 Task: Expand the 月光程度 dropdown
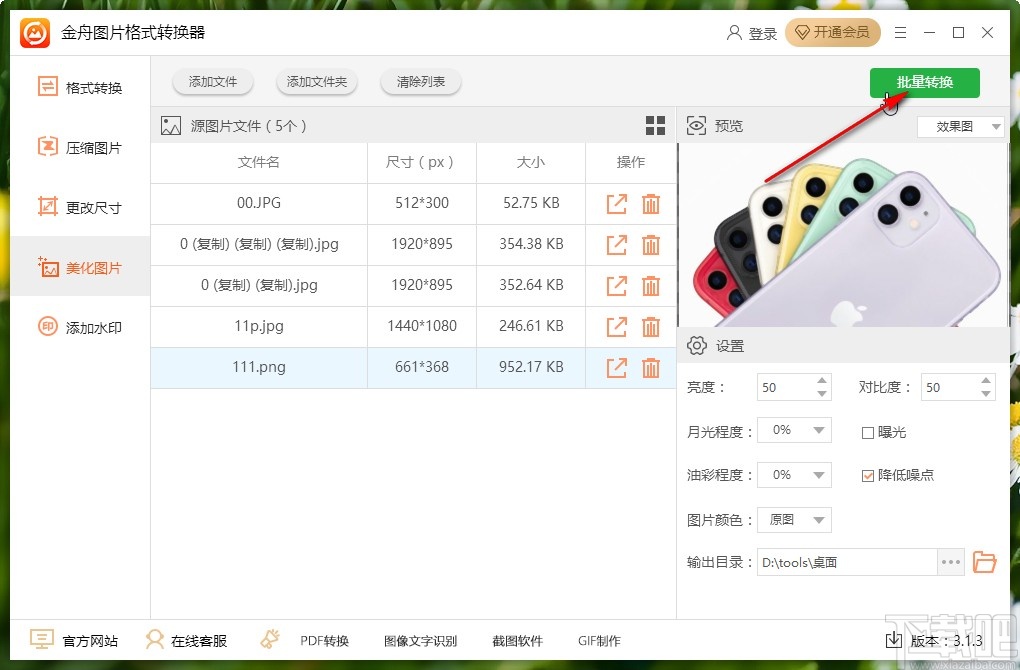[x=795, y=430]
